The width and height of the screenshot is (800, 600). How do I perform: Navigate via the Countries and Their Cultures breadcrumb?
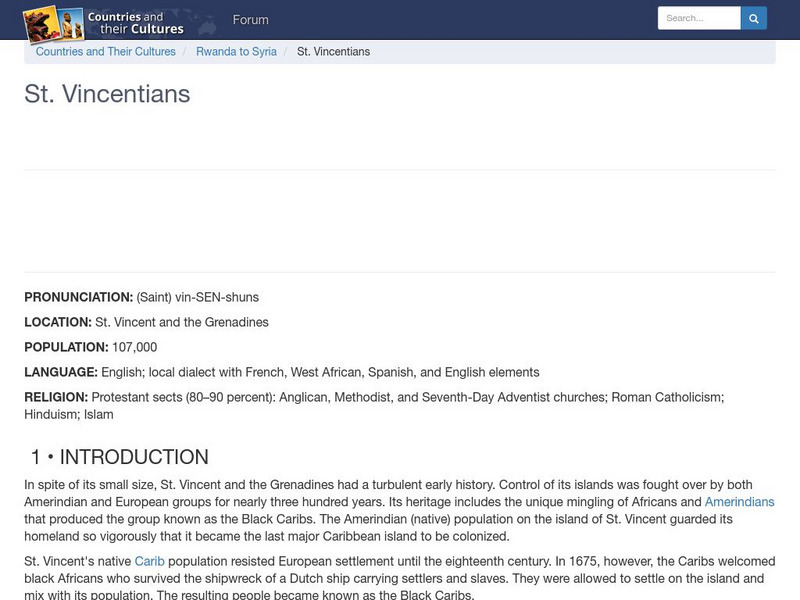click(105, 51)
